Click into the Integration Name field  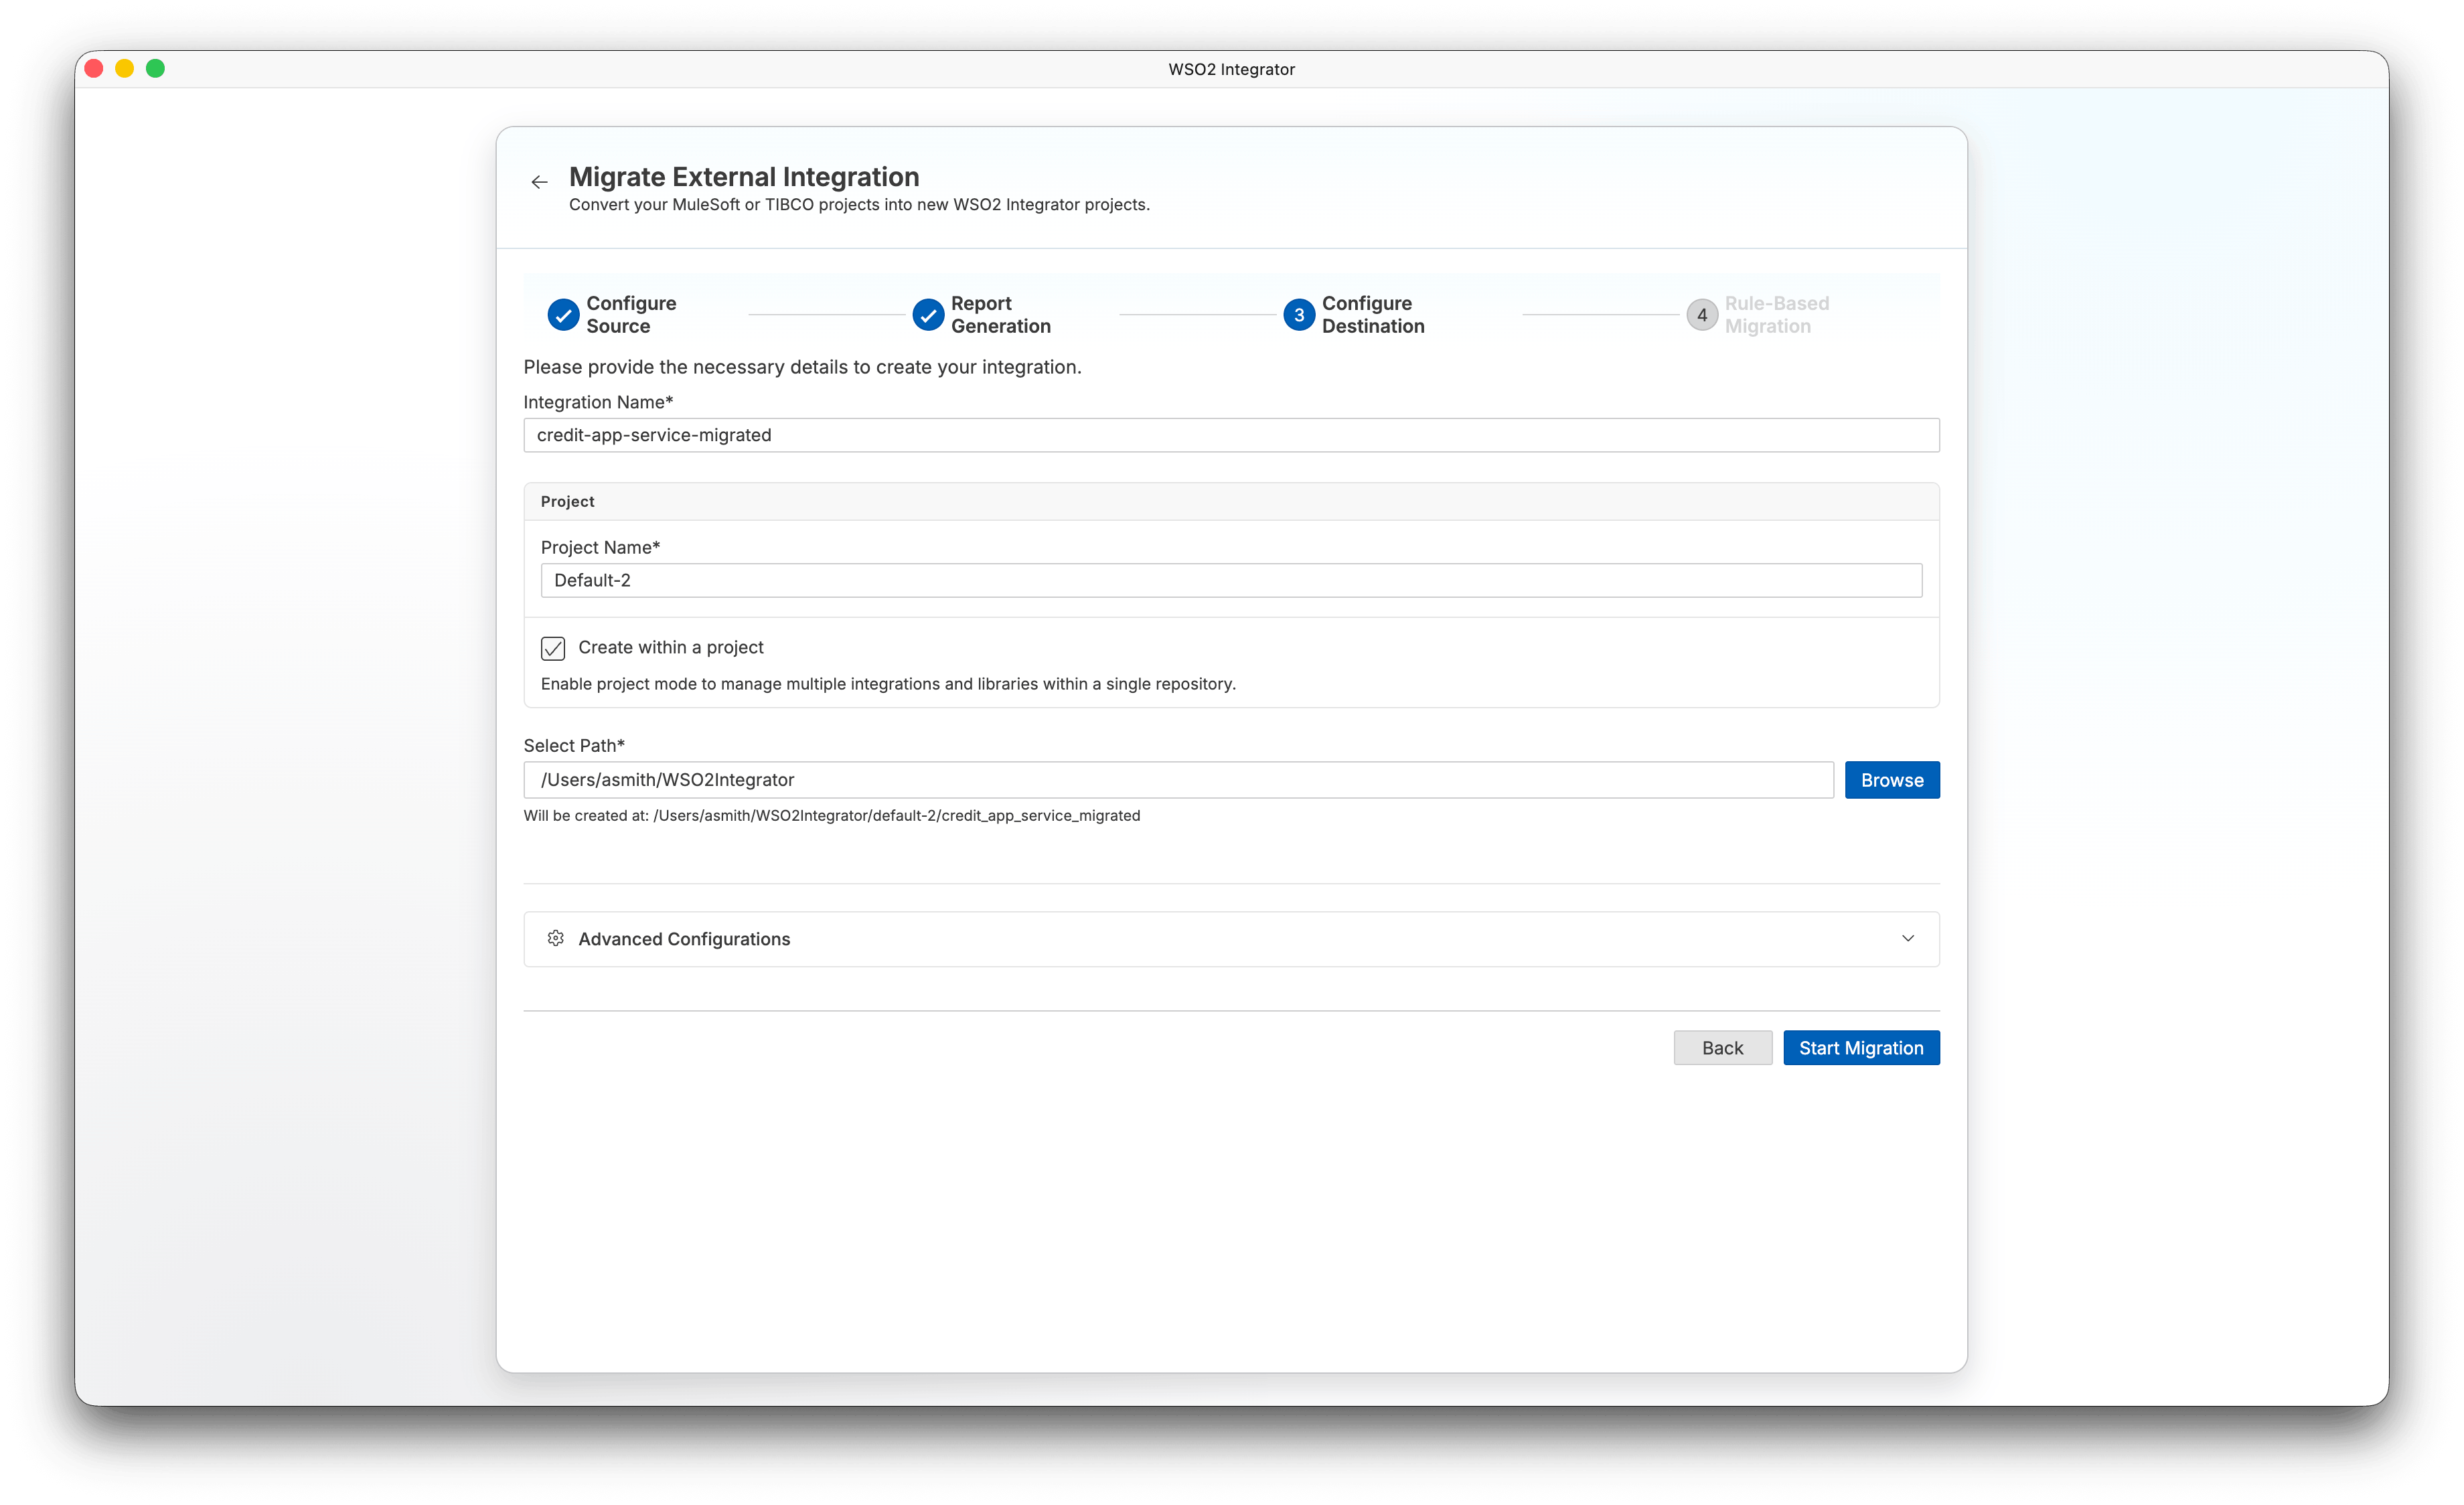point(1231,435)
